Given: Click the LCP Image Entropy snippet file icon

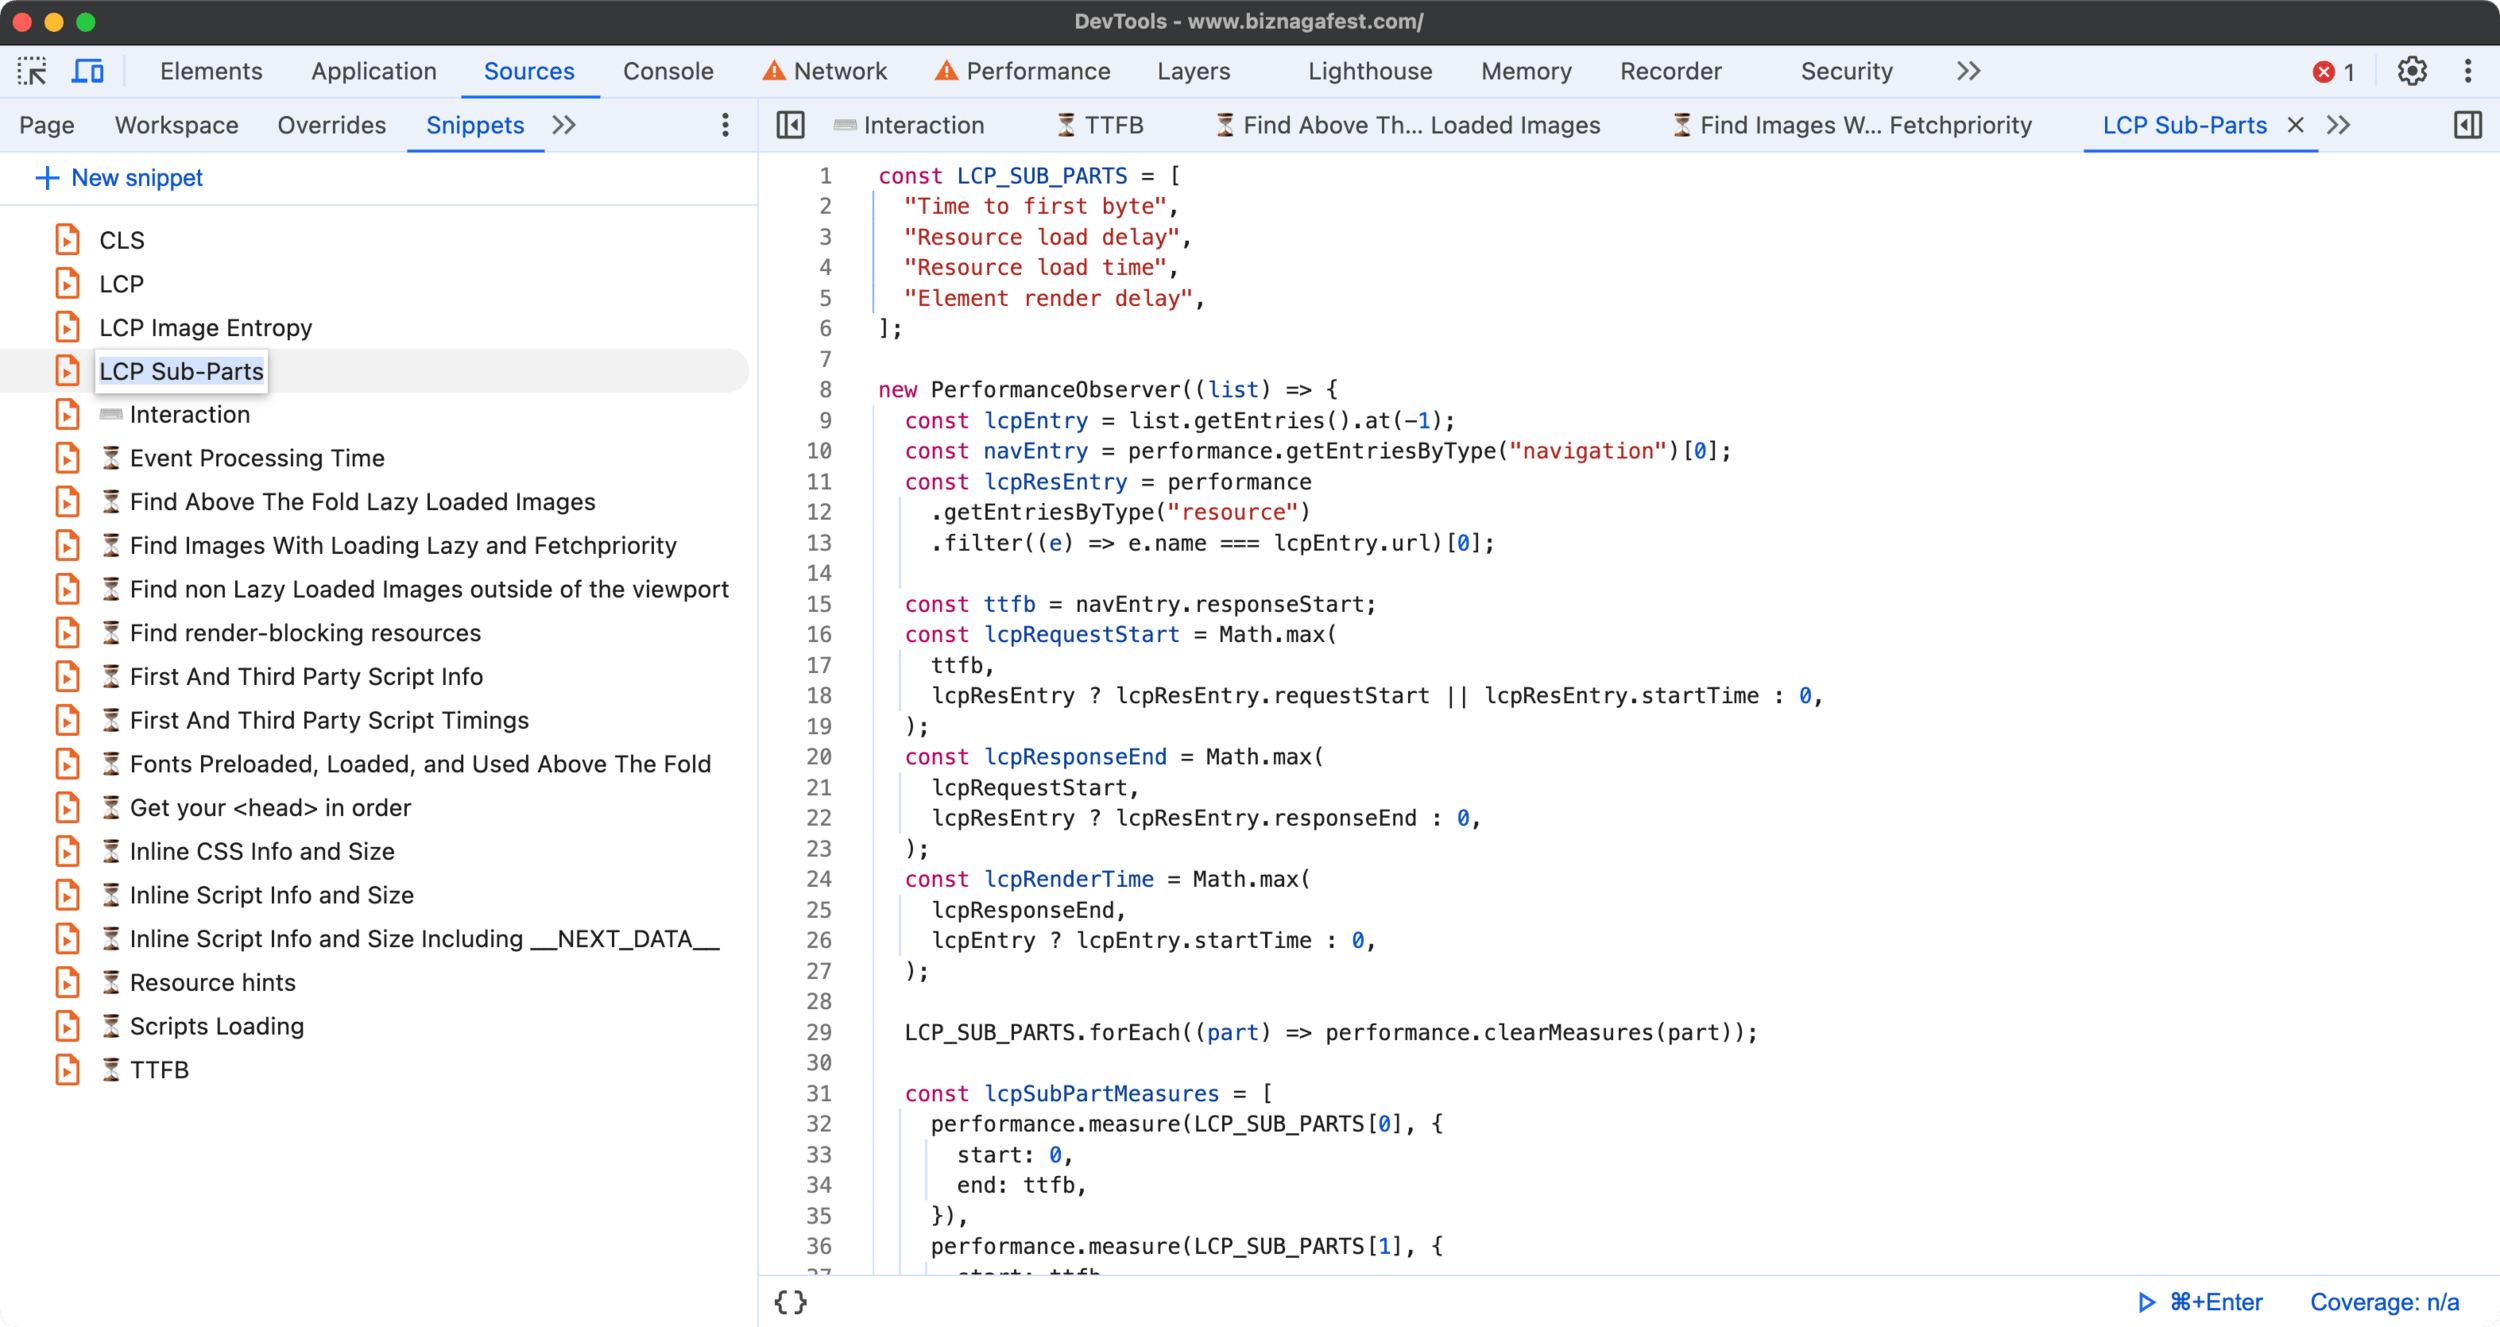Looking at the screenshot, I should coord(67,328).
